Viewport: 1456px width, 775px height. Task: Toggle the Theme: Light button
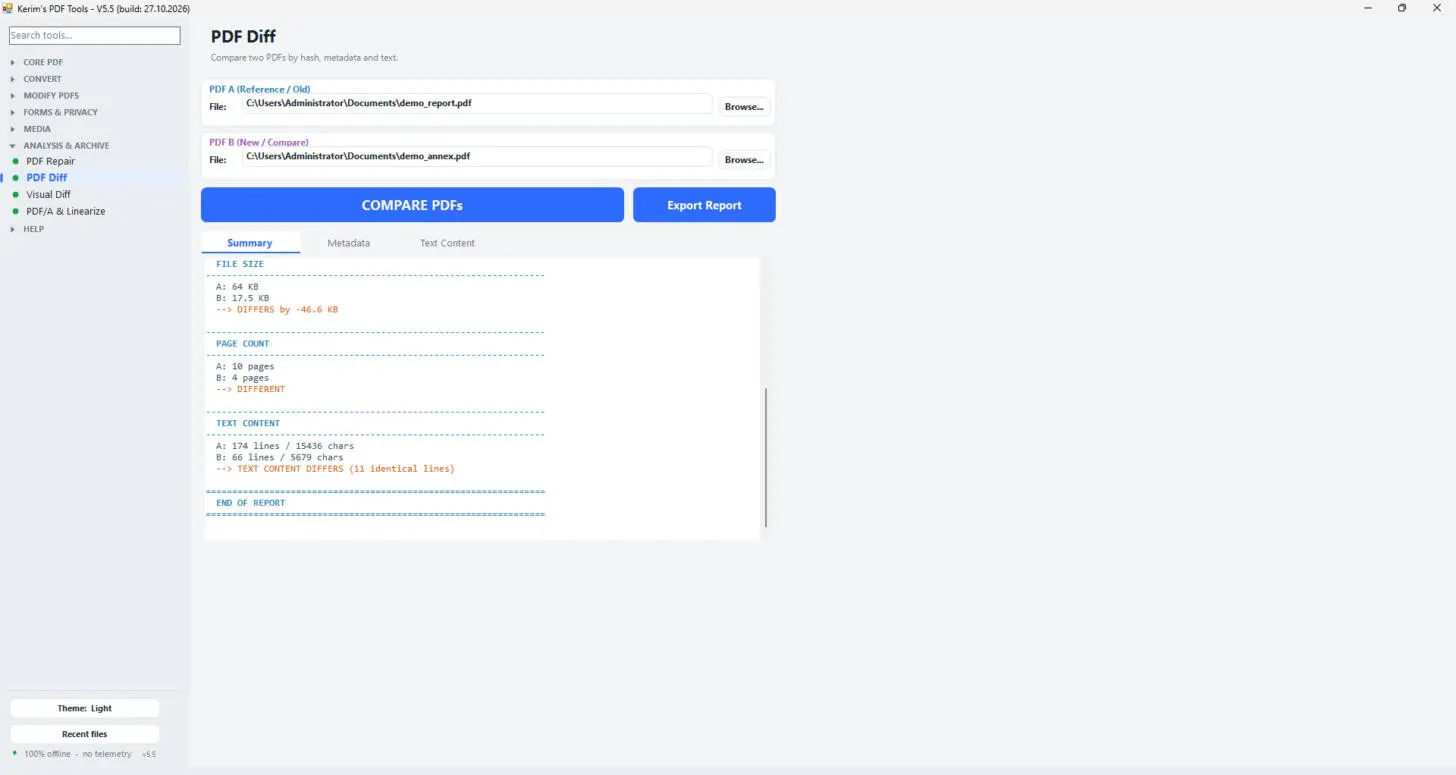click(x=84, y=708)
